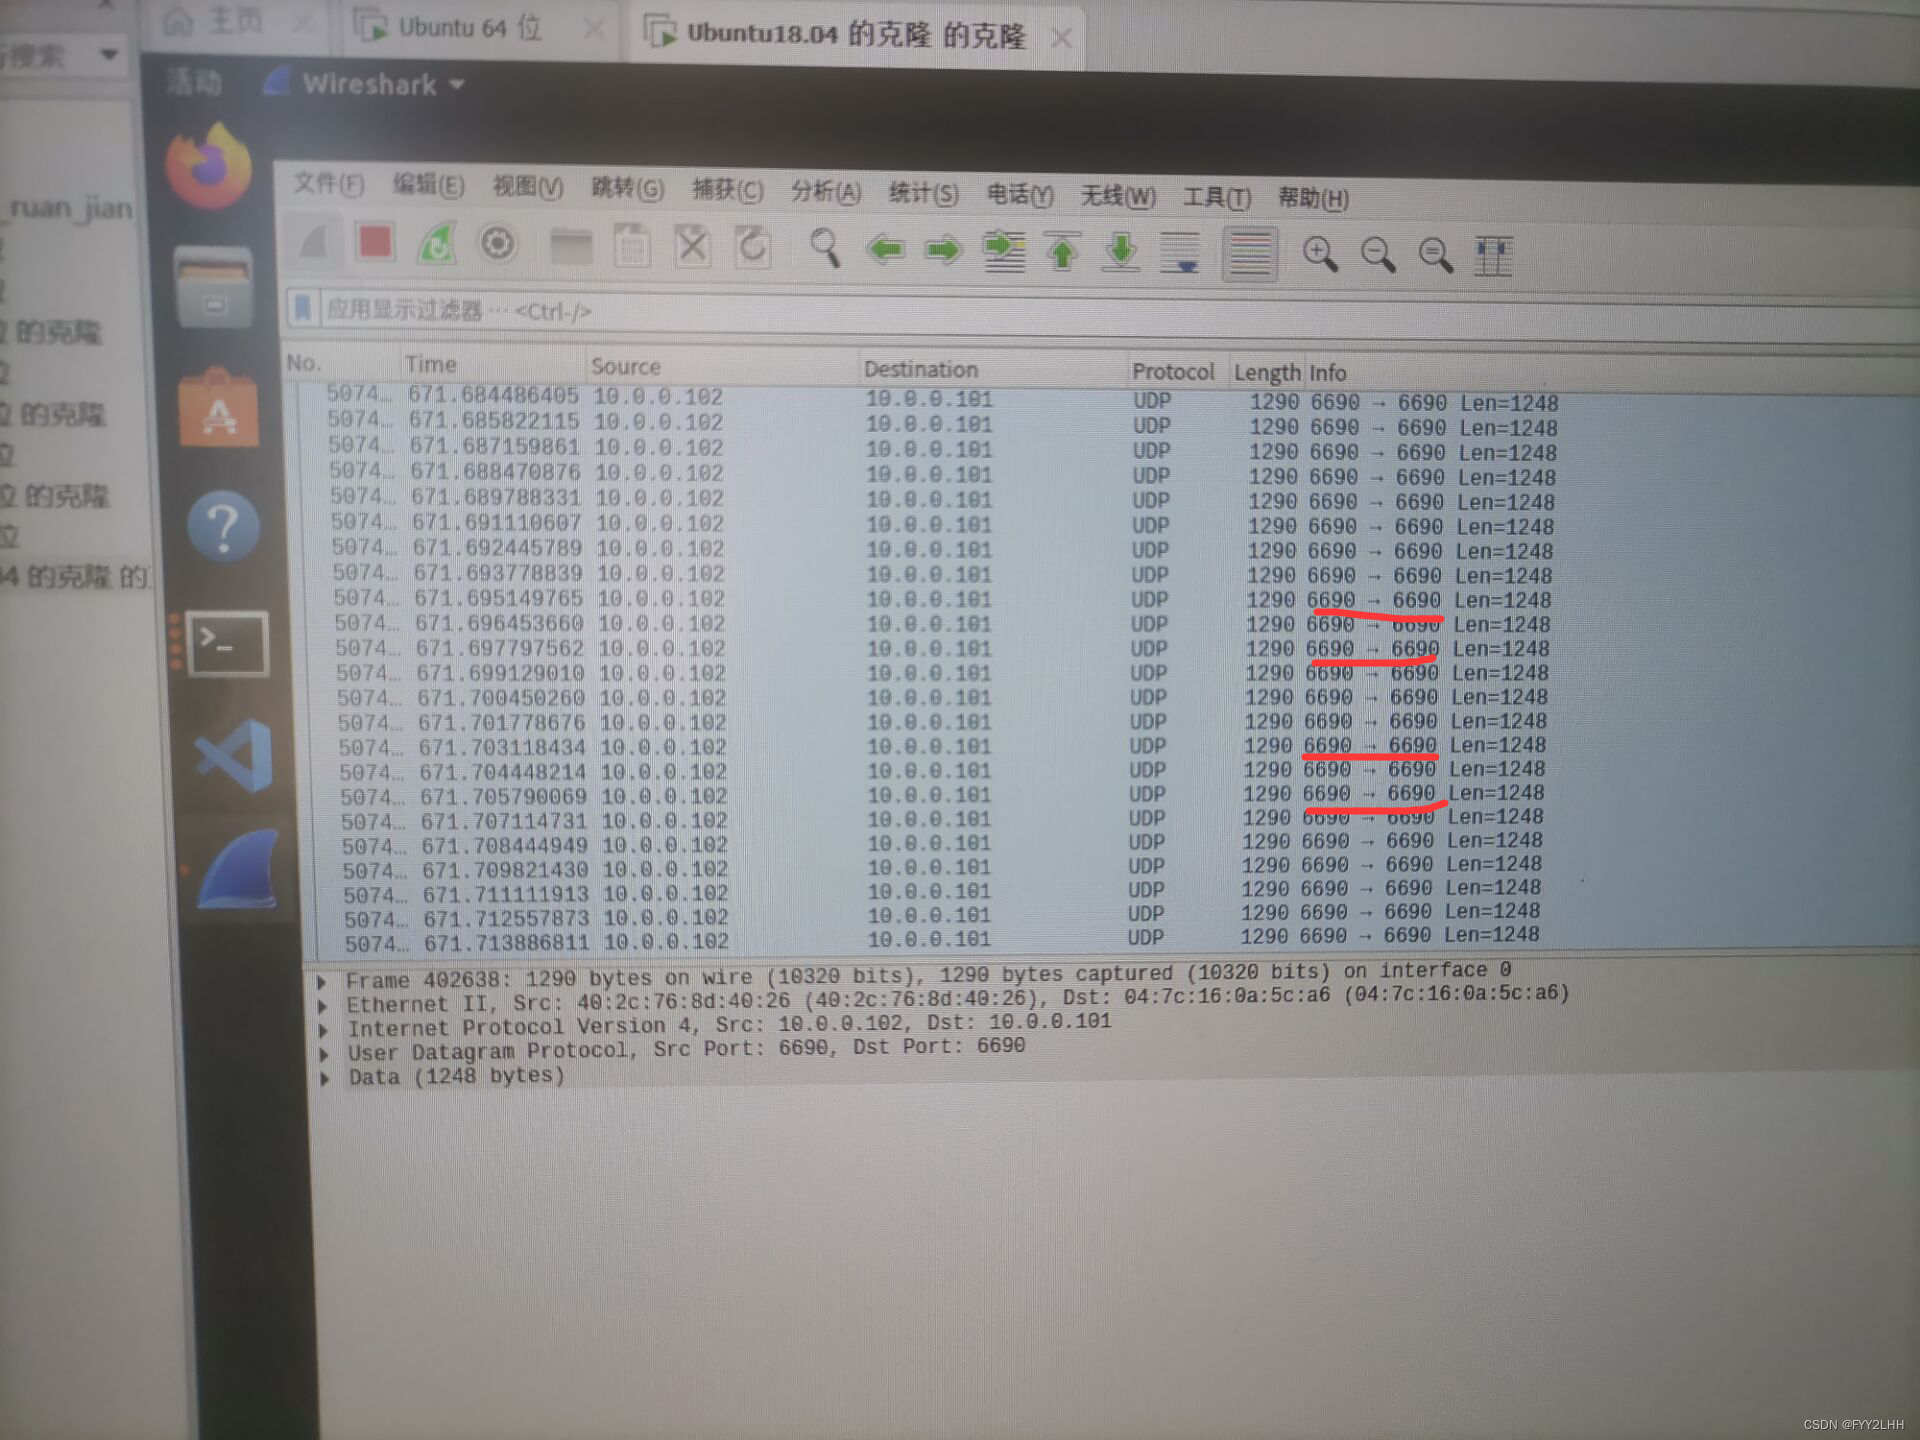1920x1440 pixels.
Task: Go forward in packet history arrow
Action: pos(944,250)
